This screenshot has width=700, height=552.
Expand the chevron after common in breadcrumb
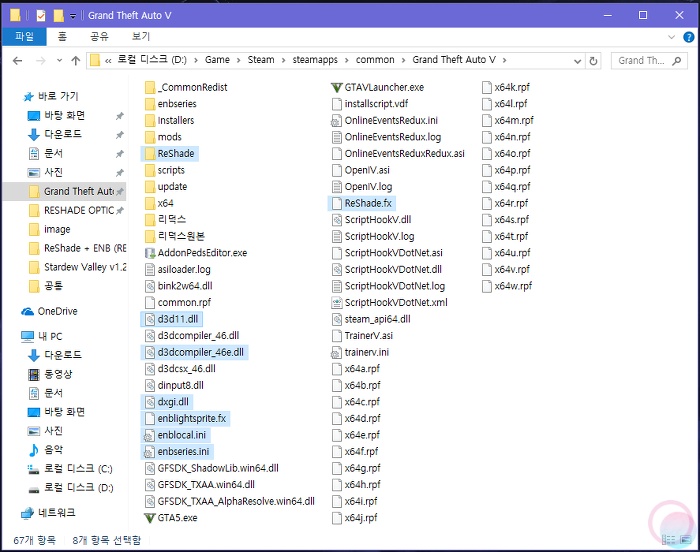(x=403, y=60)
